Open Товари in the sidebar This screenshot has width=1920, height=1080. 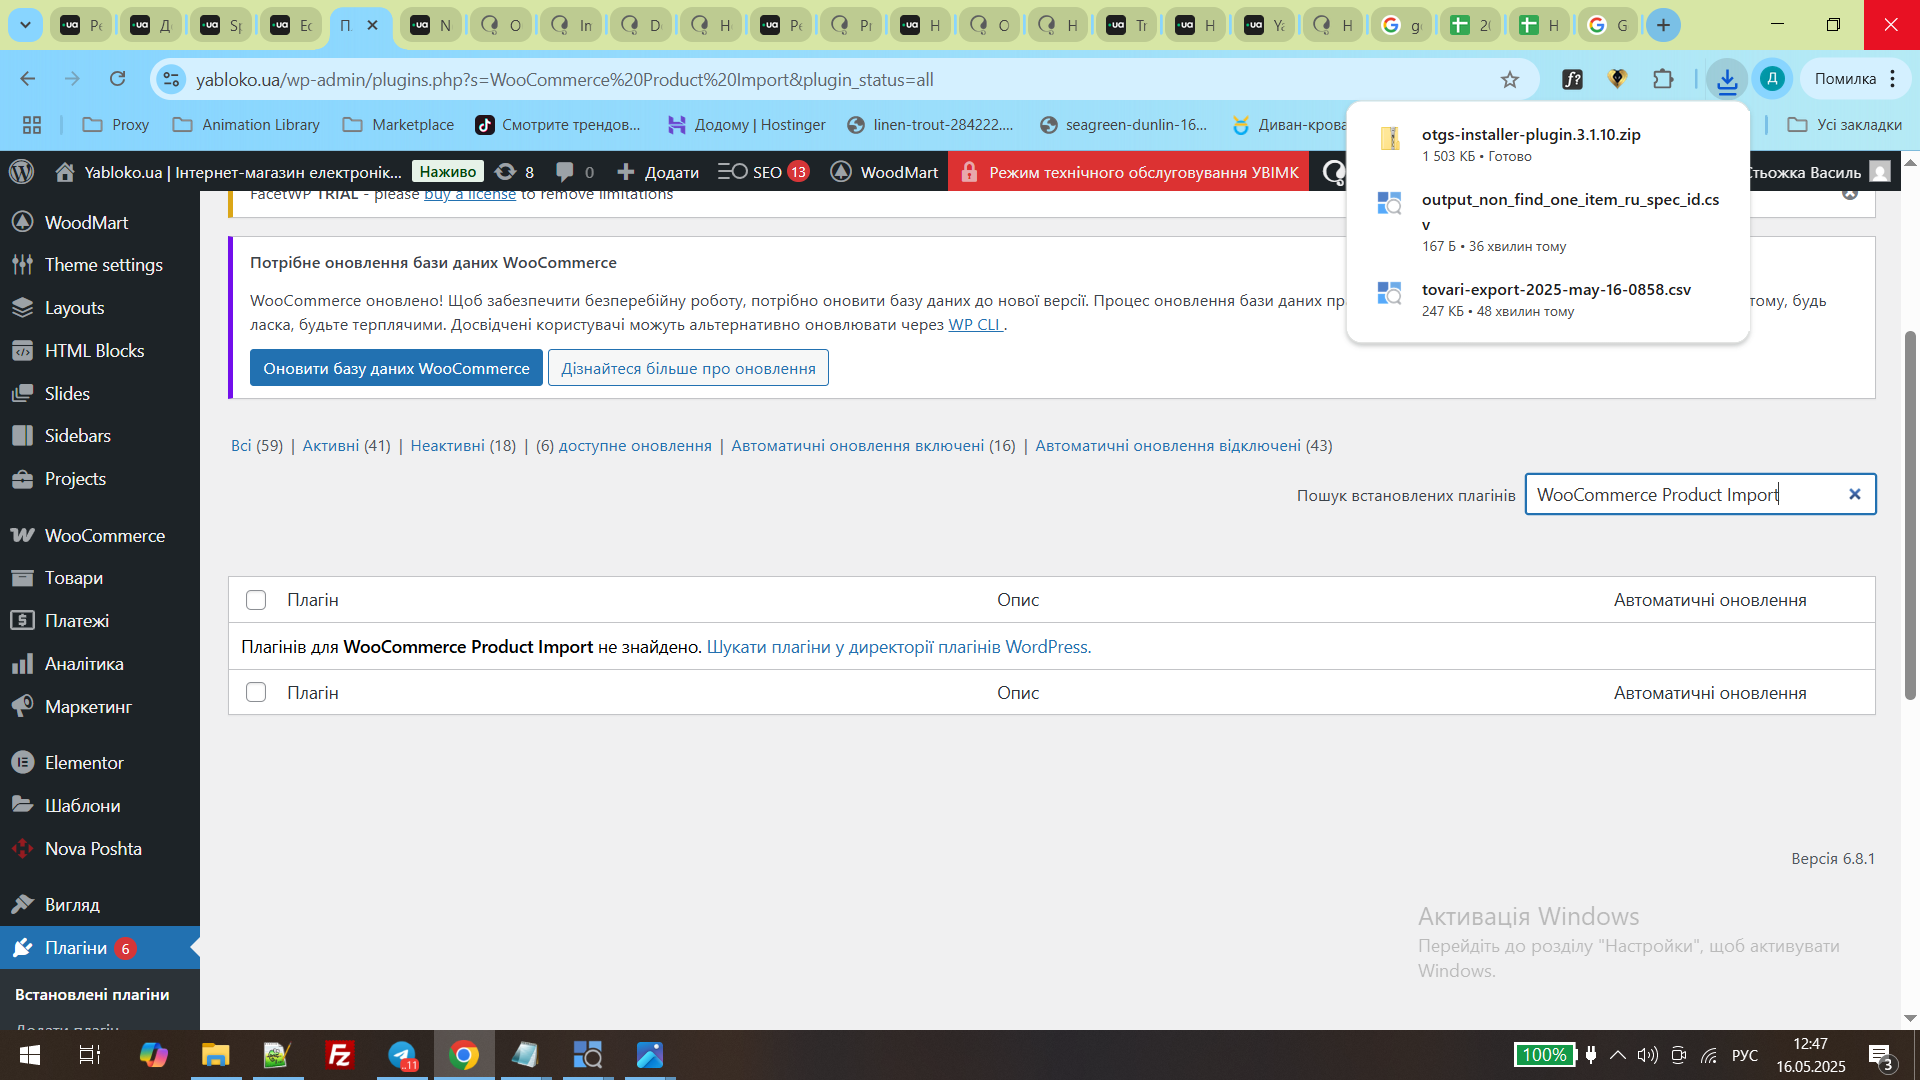point(73,578)
